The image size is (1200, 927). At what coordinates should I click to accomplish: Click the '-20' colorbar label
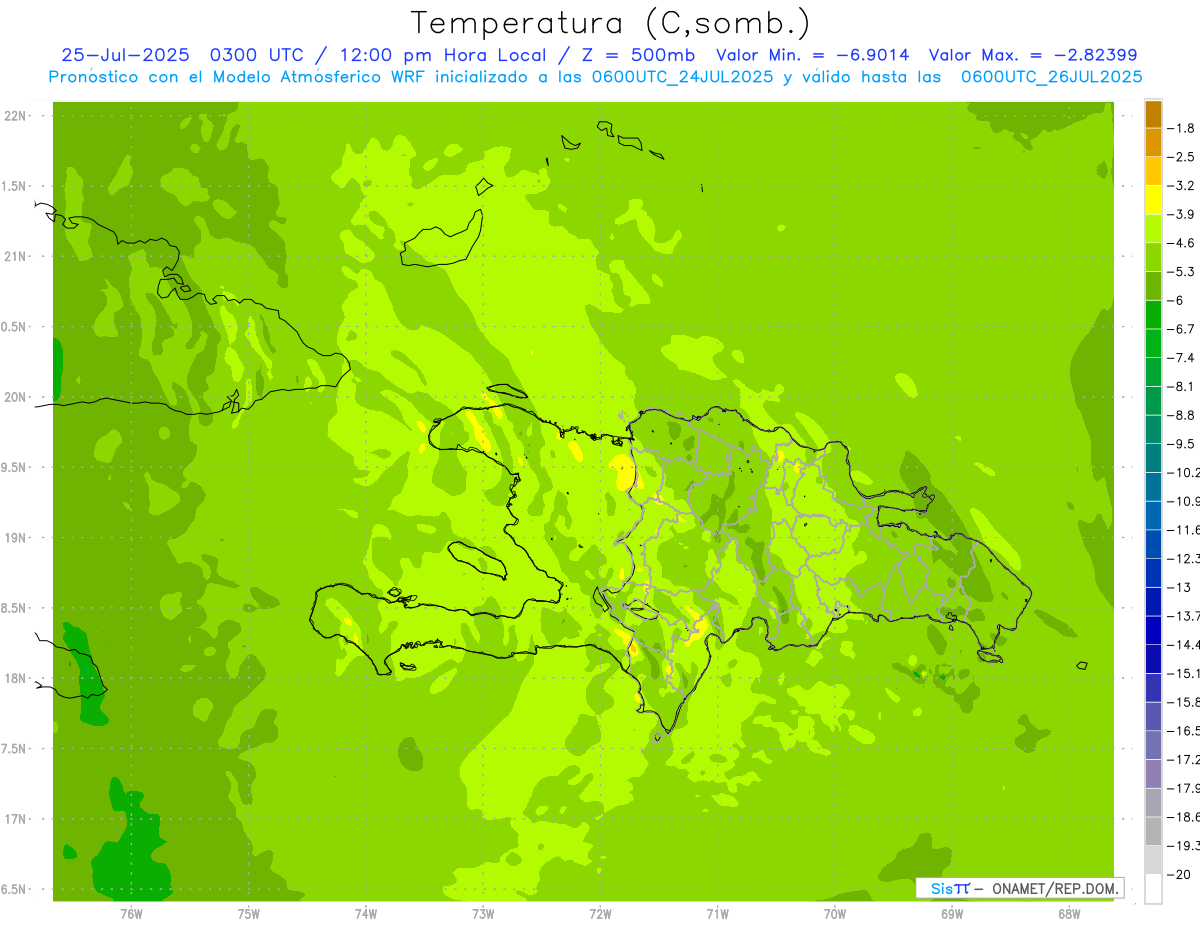[x=1180, y=874]
